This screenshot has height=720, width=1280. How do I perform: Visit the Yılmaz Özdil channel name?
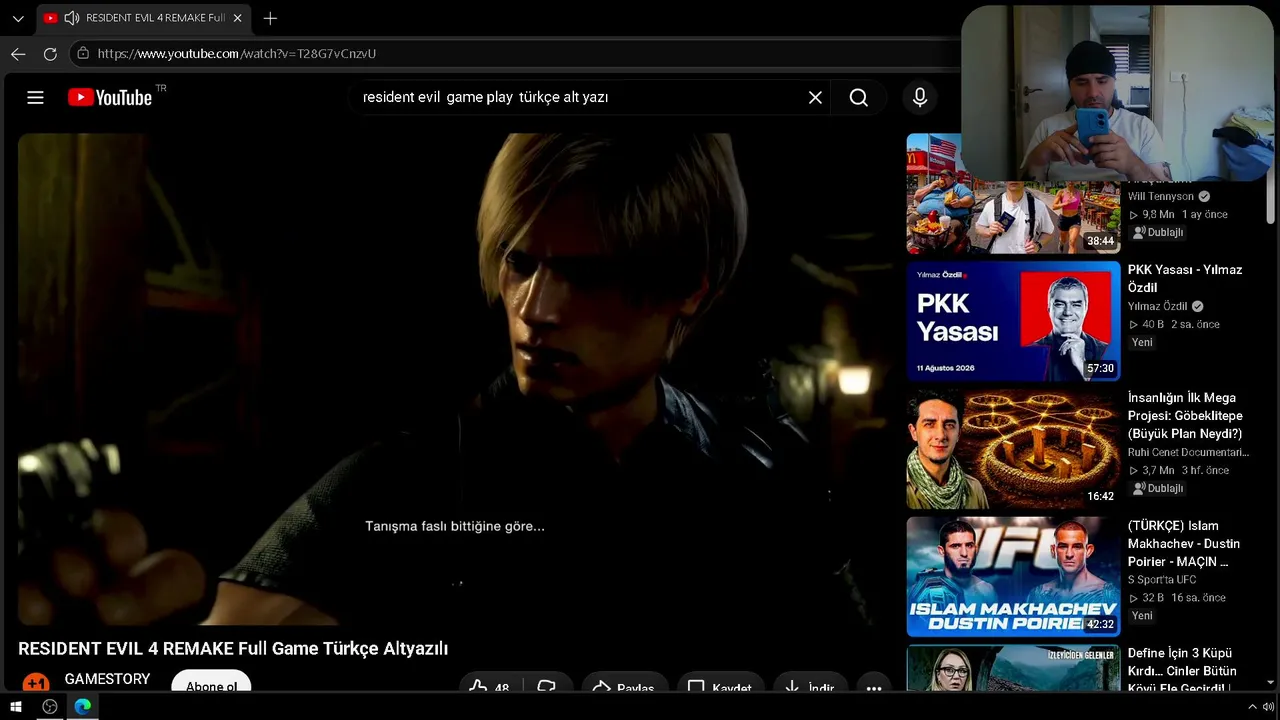1158,306
